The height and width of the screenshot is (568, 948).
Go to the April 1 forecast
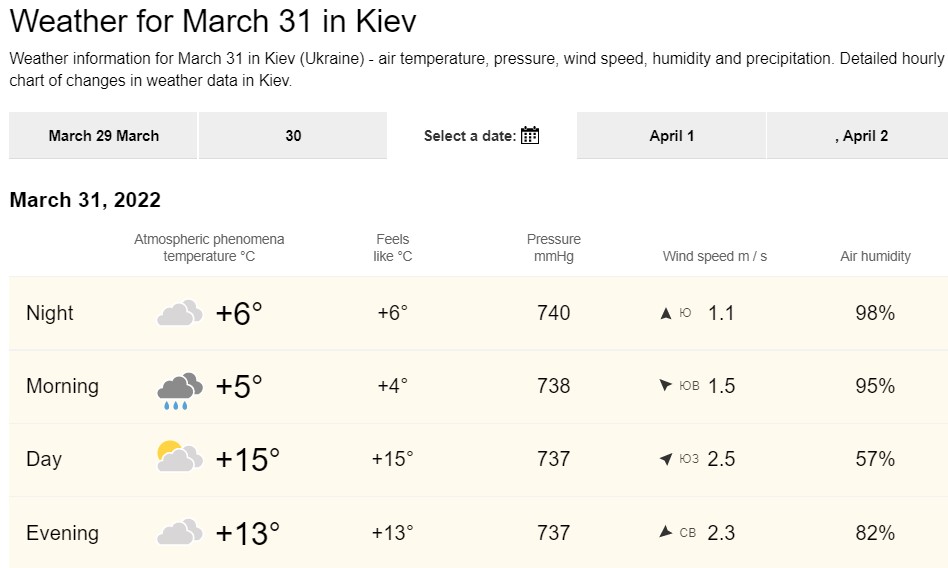(672, 136)
